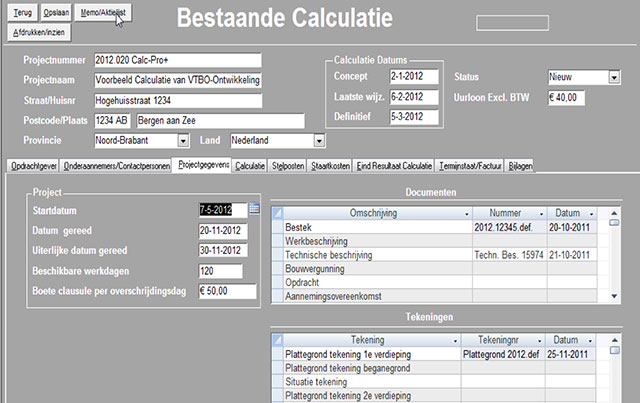The height and width of the screenshot is (403, 640).
Task: Switch to the Onderaannemers/Contactpersonen tab
Action: pos(117,166)
